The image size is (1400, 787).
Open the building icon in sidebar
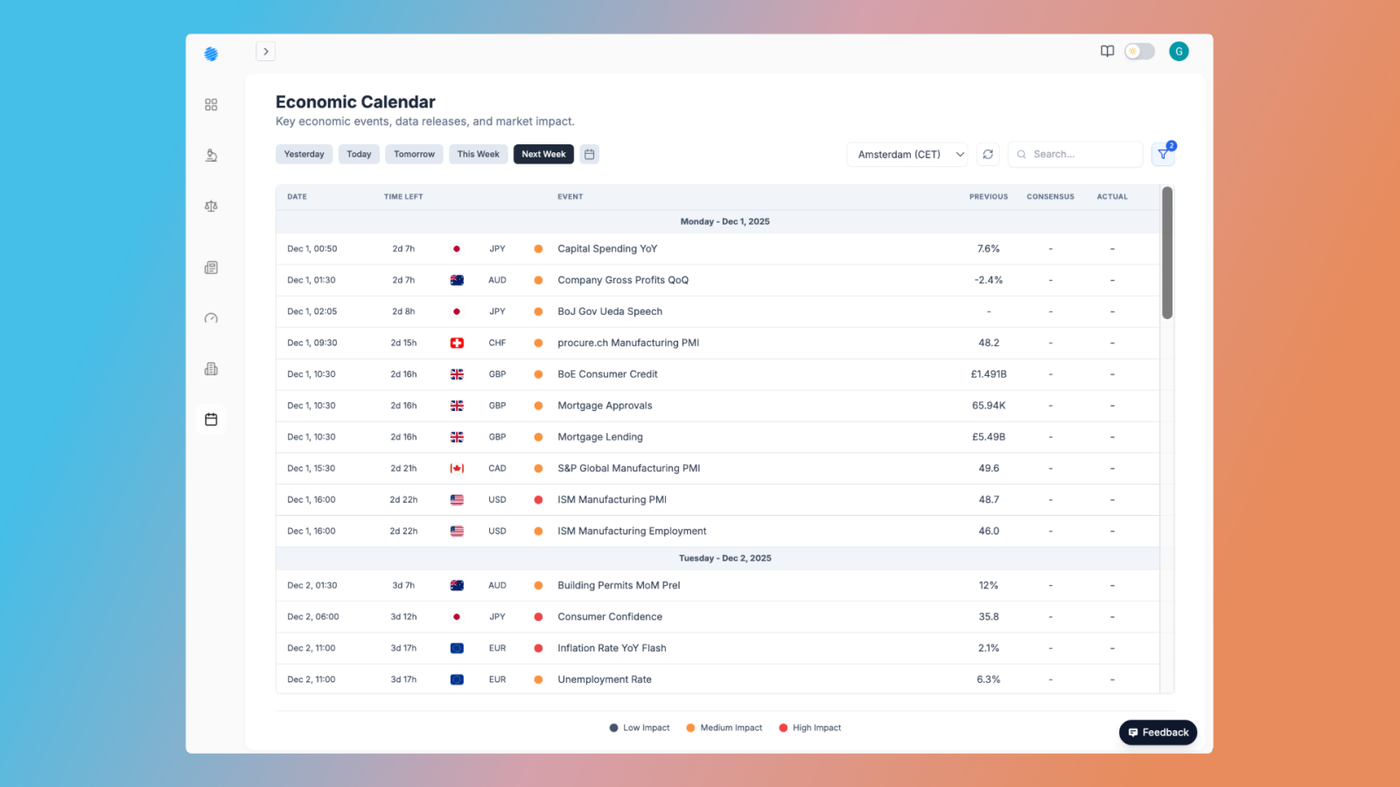[x=211, y=369]
